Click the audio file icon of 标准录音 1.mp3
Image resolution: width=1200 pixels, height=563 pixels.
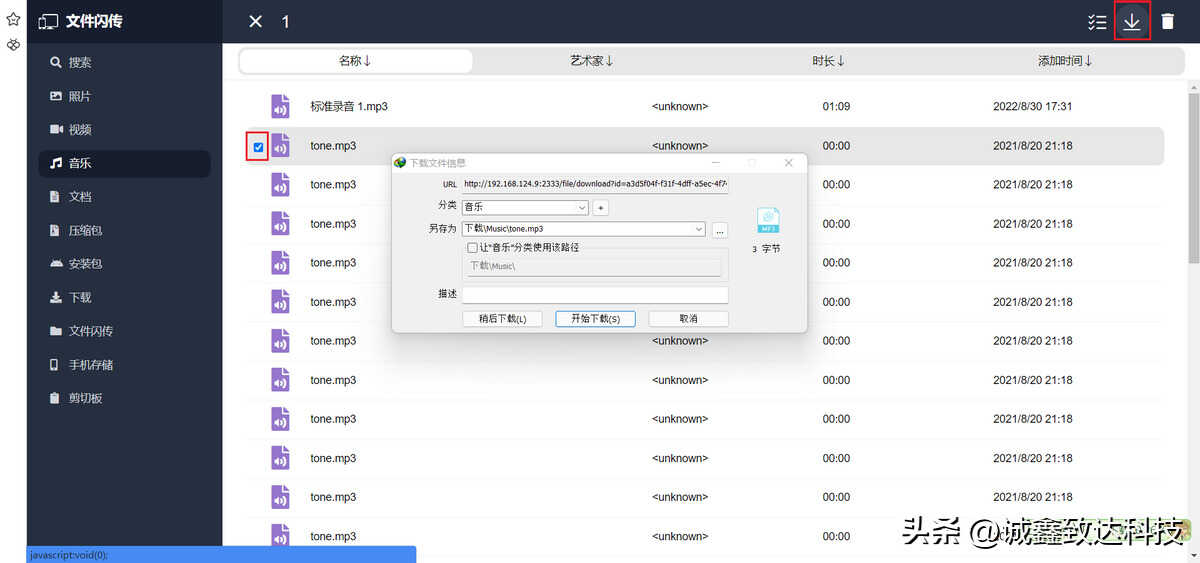(280, 106)
